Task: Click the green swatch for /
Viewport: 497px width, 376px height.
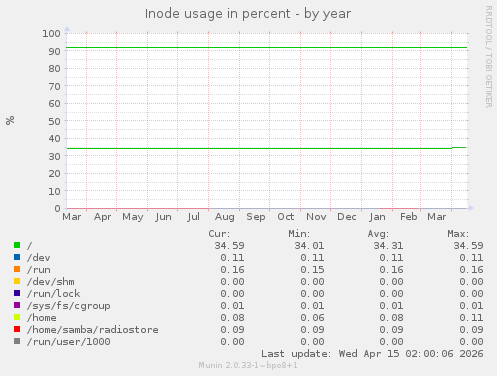Action: click(x=17, y=245)
